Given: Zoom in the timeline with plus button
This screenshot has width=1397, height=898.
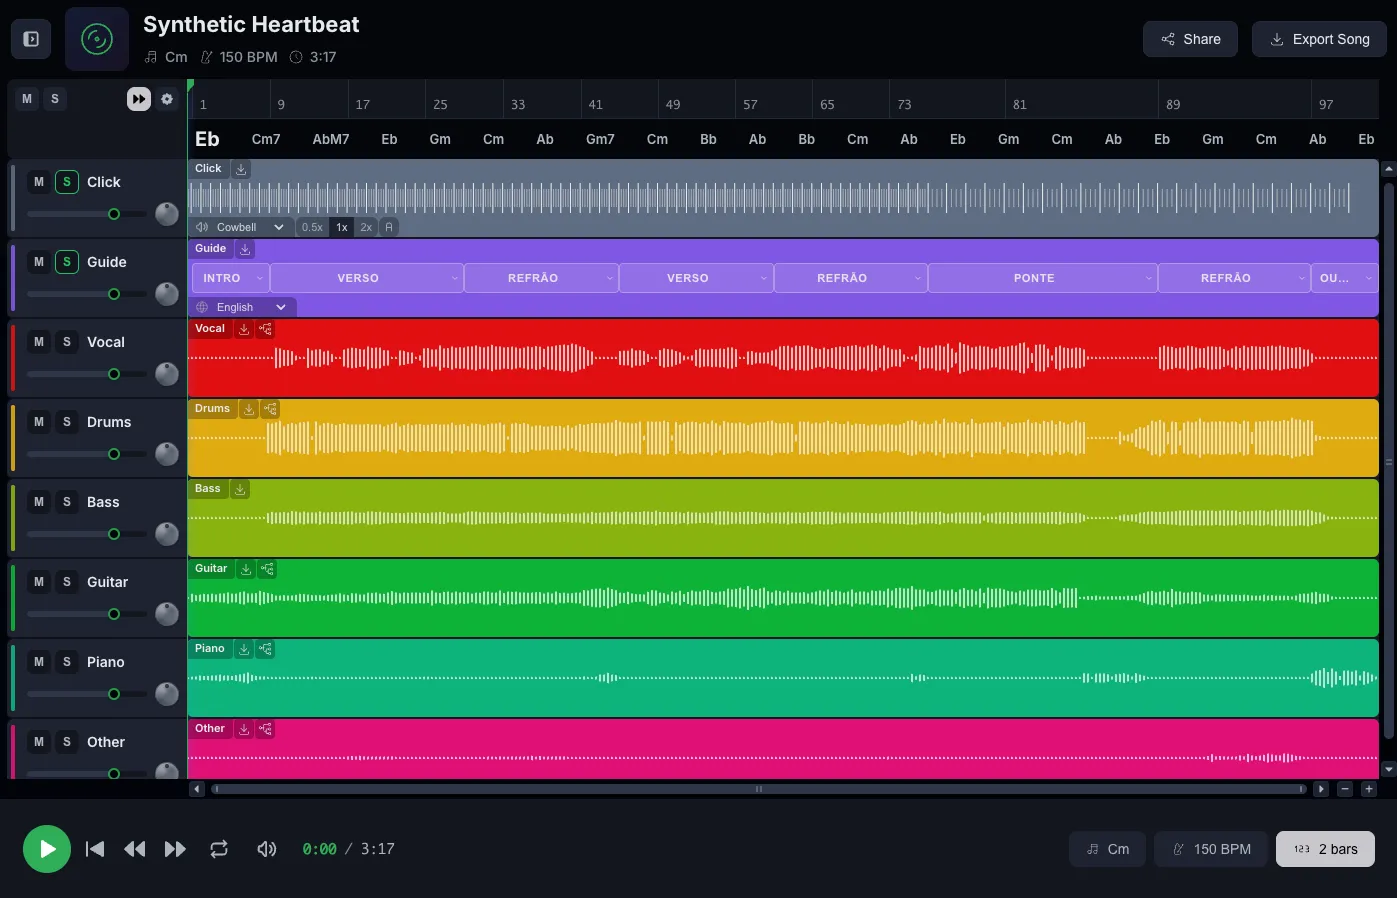Looking at the screenshot, I should pyautogui.click(x=1369, y=789).
